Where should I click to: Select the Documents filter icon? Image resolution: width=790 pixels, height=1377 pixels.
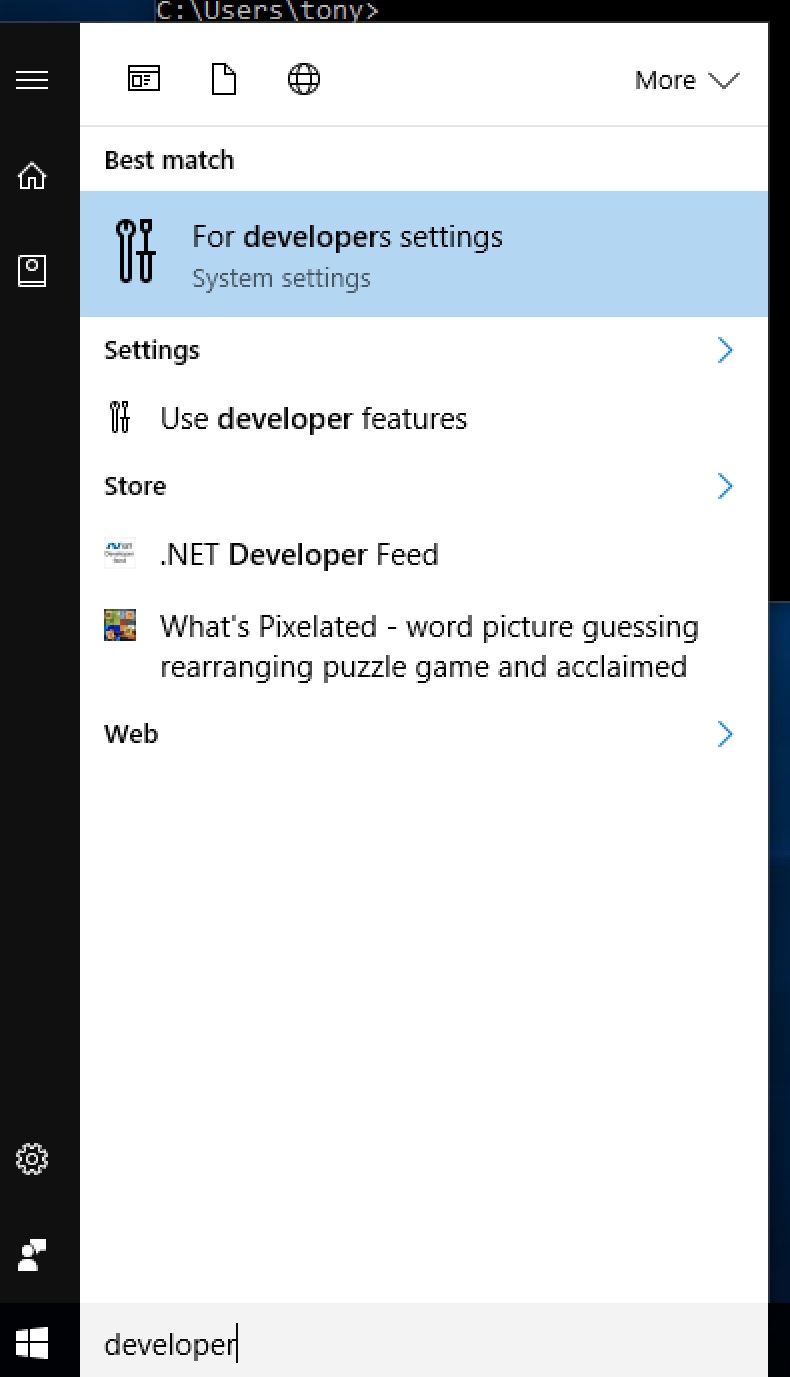(223, 79)
